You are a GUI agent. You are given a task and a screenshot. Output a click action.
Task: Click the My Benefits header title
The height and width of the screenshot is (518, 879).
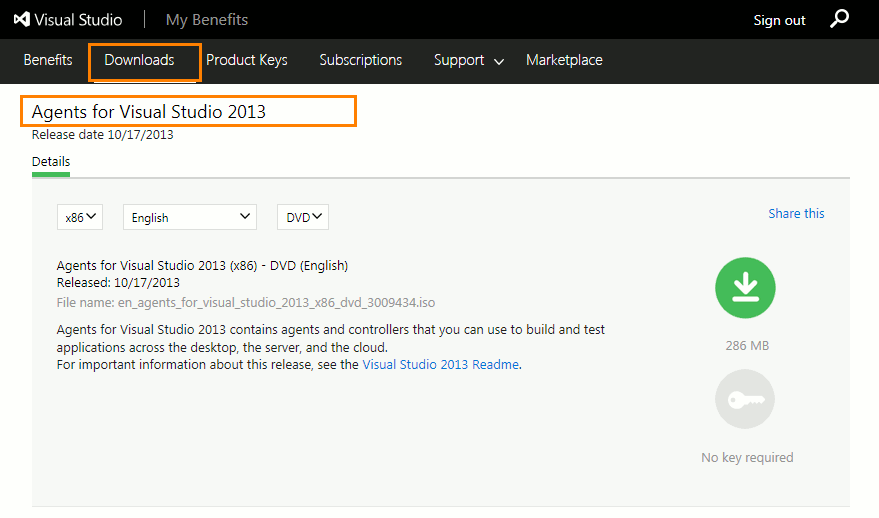tap(207, 20)
